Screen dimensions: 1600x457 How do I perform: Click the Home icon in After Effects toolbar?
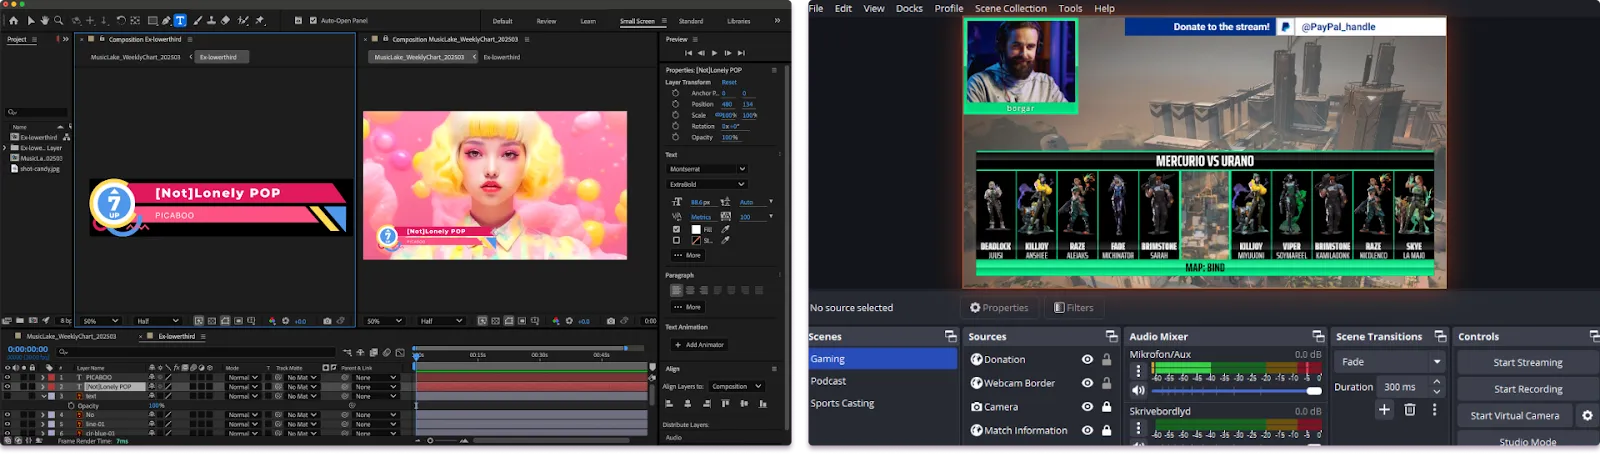pos(14,20)
